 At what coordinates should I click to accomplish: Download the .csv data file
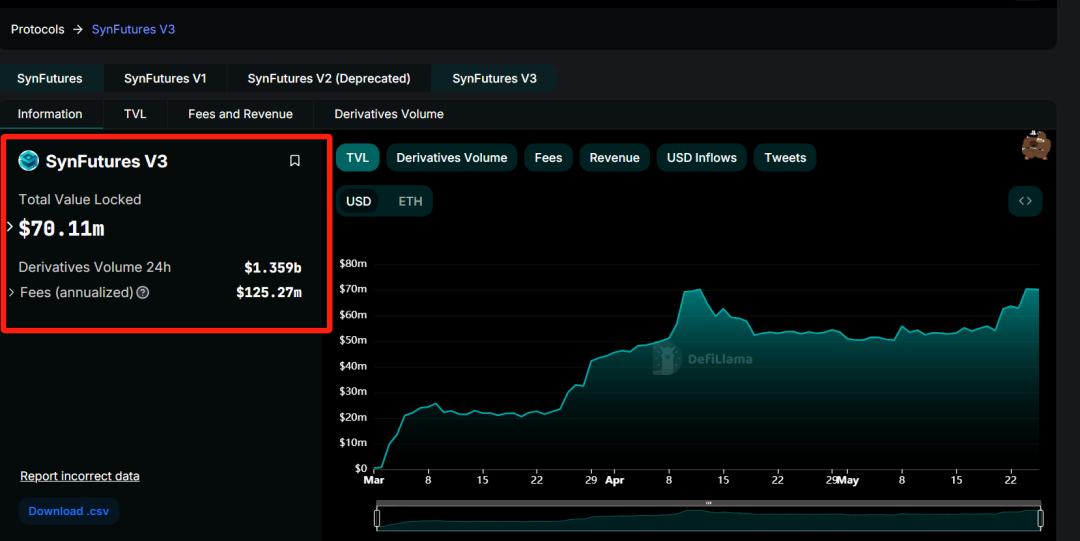[x=69, y=511]
